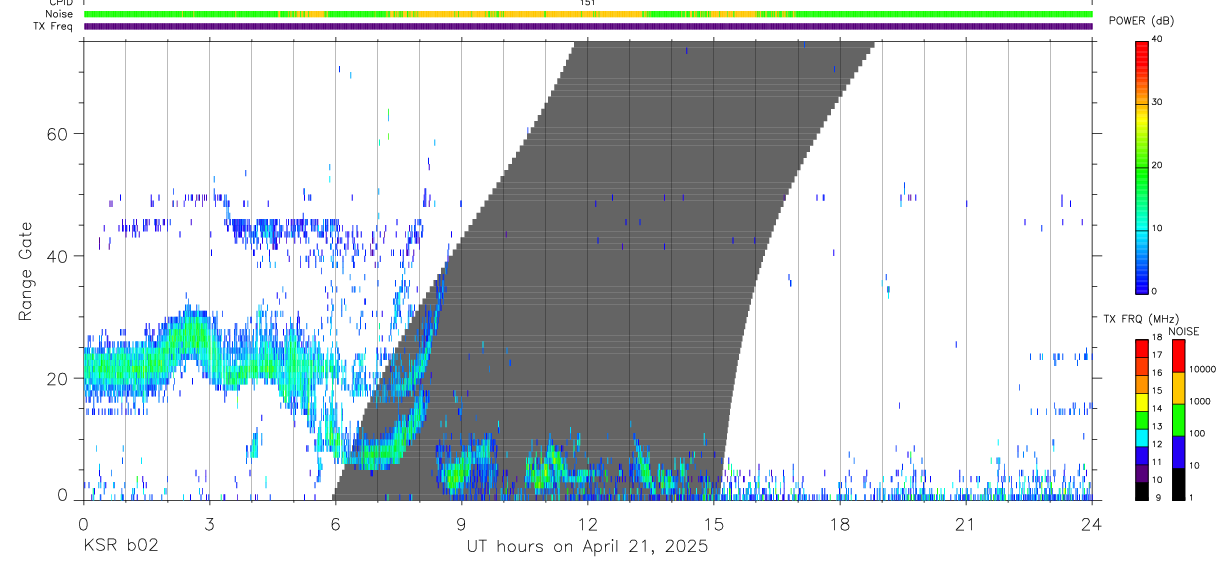Click the '15' hour tick on the time axis
Image resolution: width=1228 pixels, height=567 pixels.
pos(713,522)
